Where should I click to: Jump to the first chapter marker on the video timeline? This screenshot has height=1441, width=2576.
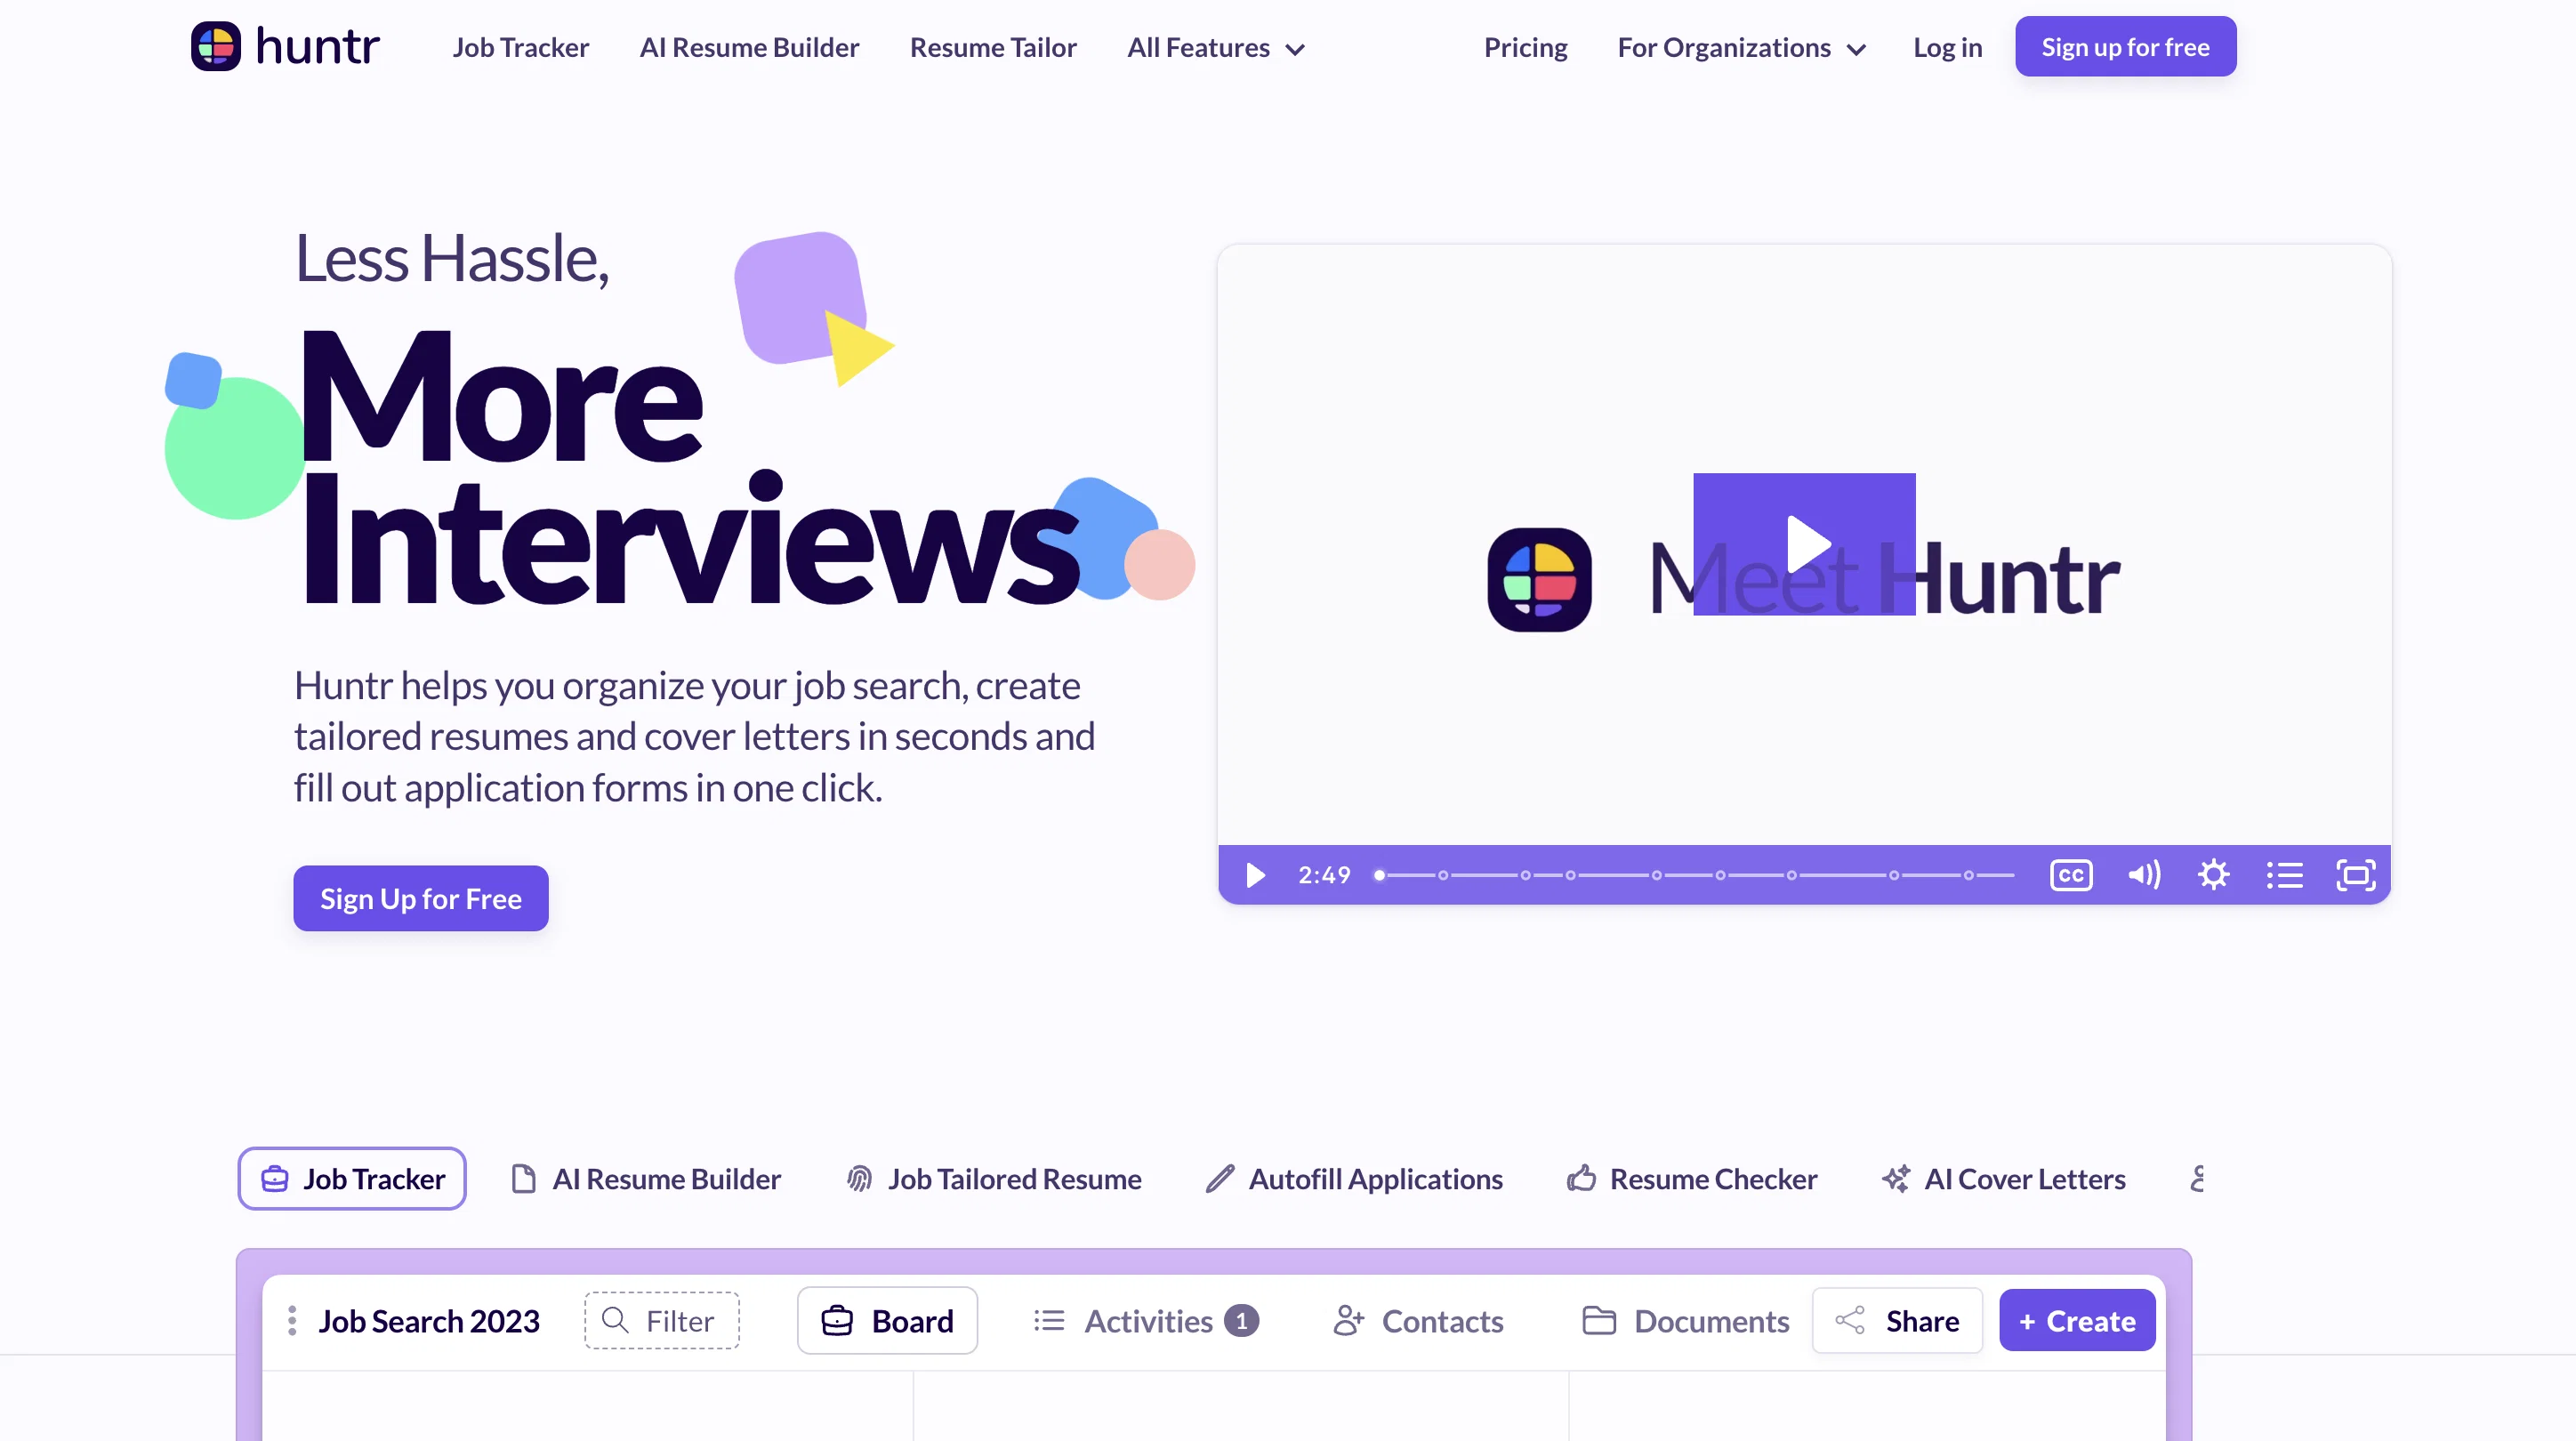(x=1443, y=875)
